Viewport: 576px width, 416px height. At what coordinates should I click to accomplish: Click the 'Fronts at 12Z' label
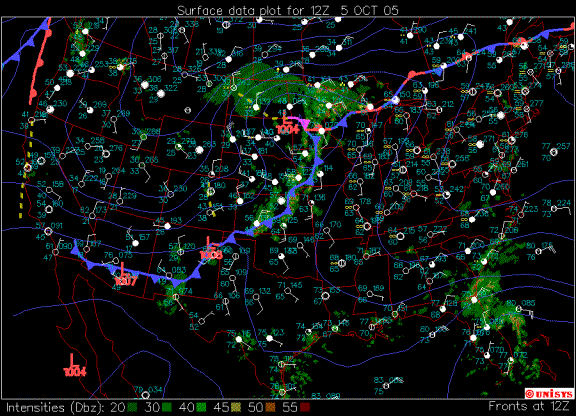(529, 406)
